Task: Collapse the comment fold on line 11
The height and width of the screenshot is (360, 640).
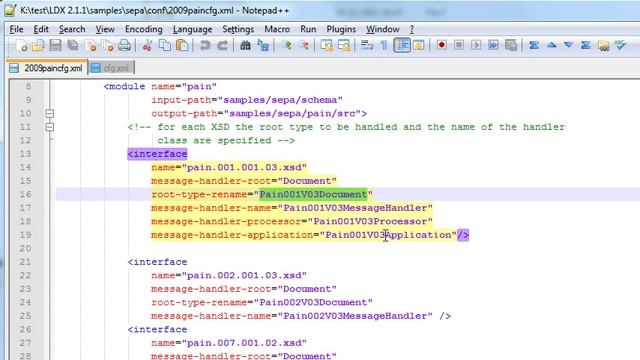Action: pyautogui.click(x=50, y=127)
